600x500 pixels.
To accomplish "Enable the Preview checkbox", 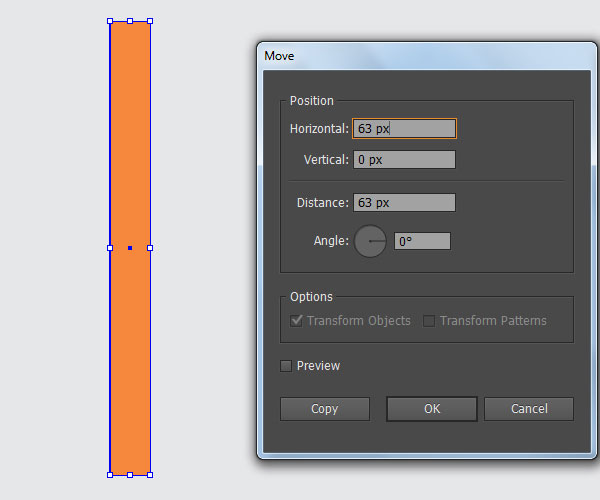I will pos(286,366).
